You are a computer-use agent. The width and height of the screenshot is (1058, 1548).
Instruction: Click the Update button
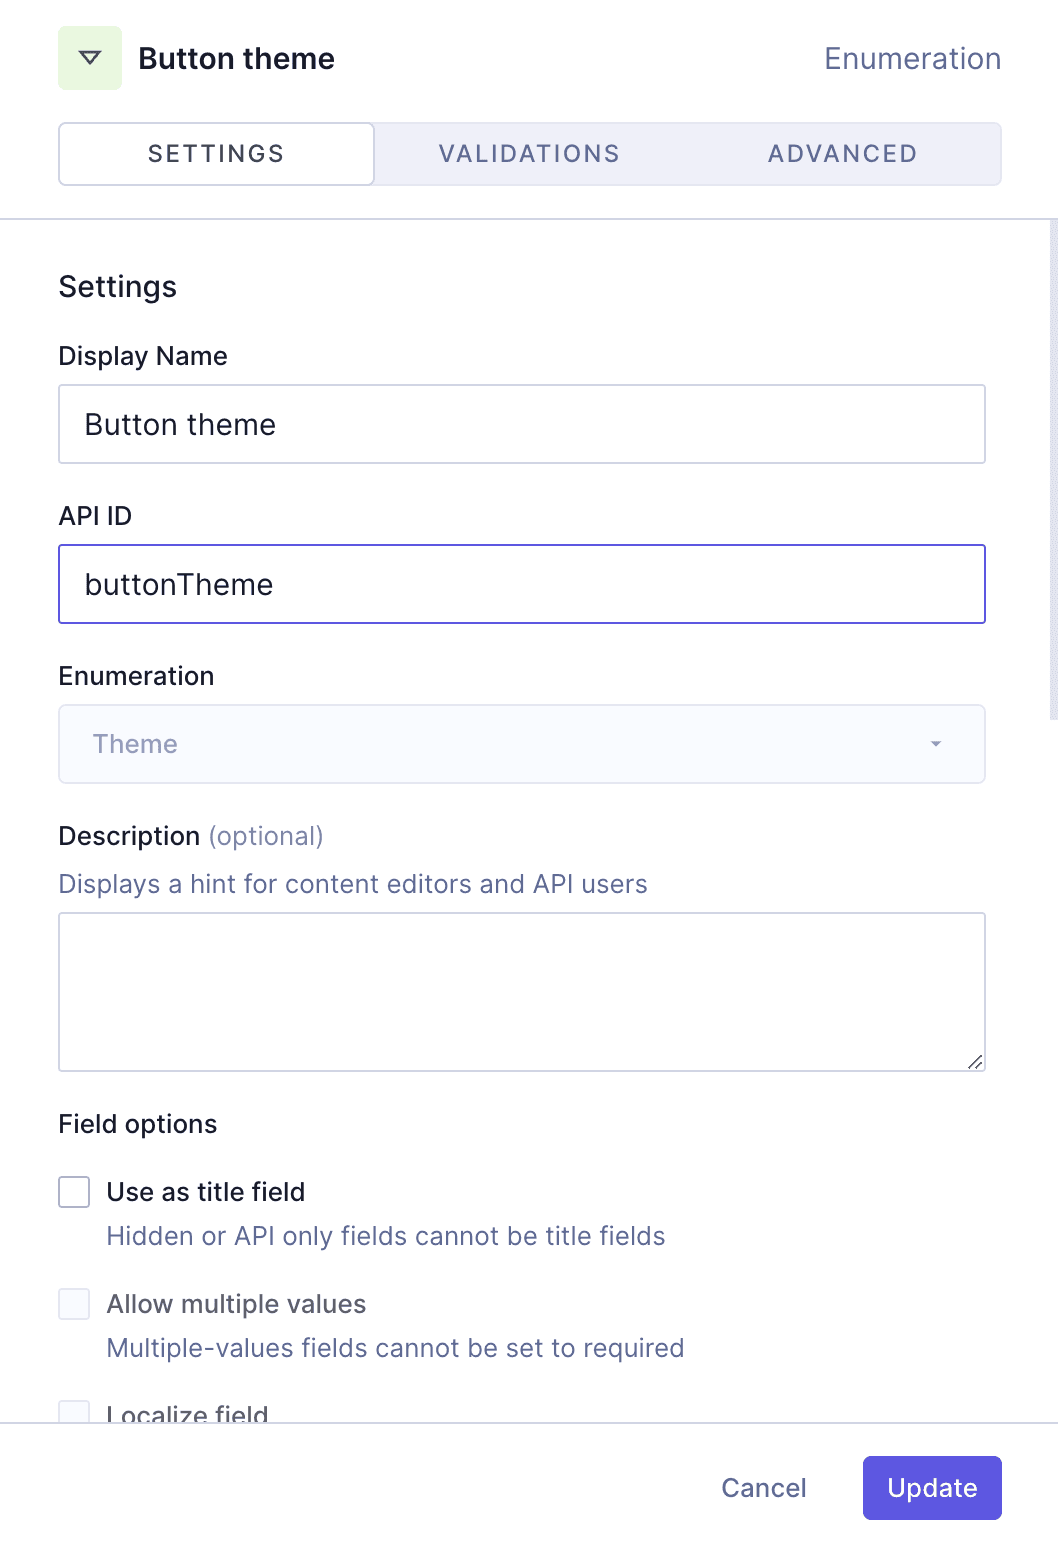pyautogui.click(x=931, y=1488)
